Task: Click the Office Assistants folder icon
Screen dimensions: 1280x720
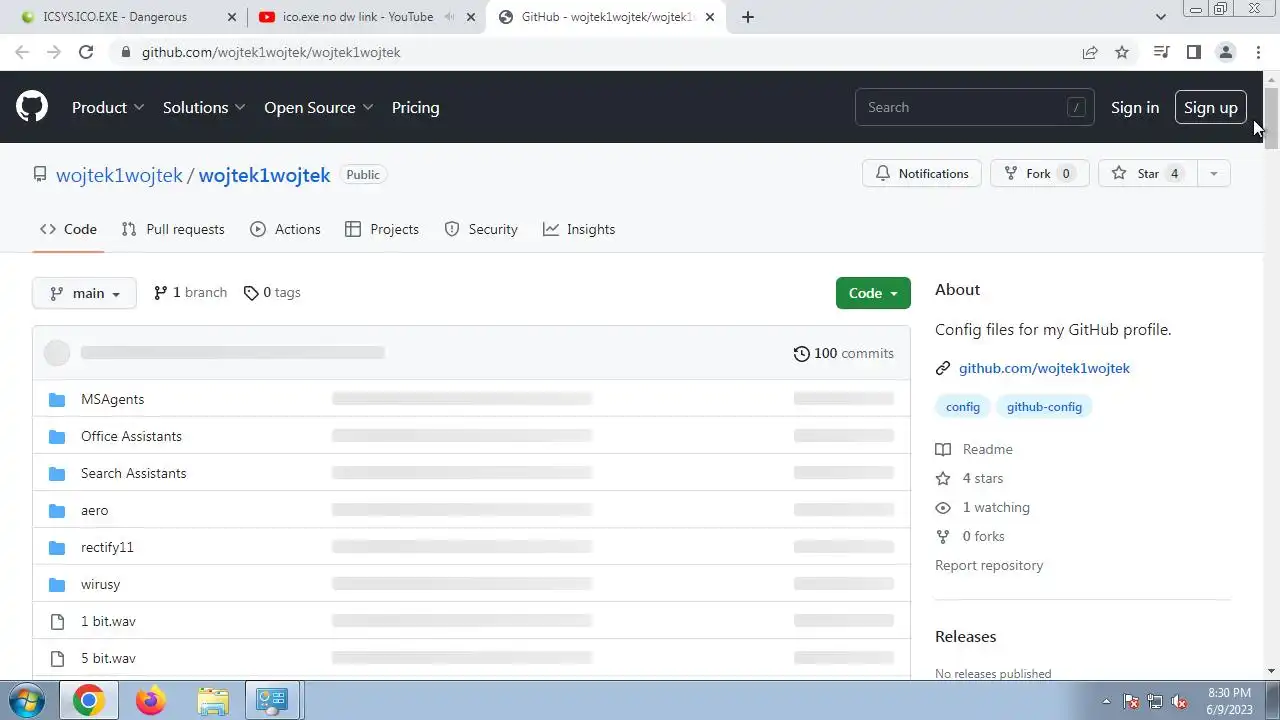Action: point(57,436)
